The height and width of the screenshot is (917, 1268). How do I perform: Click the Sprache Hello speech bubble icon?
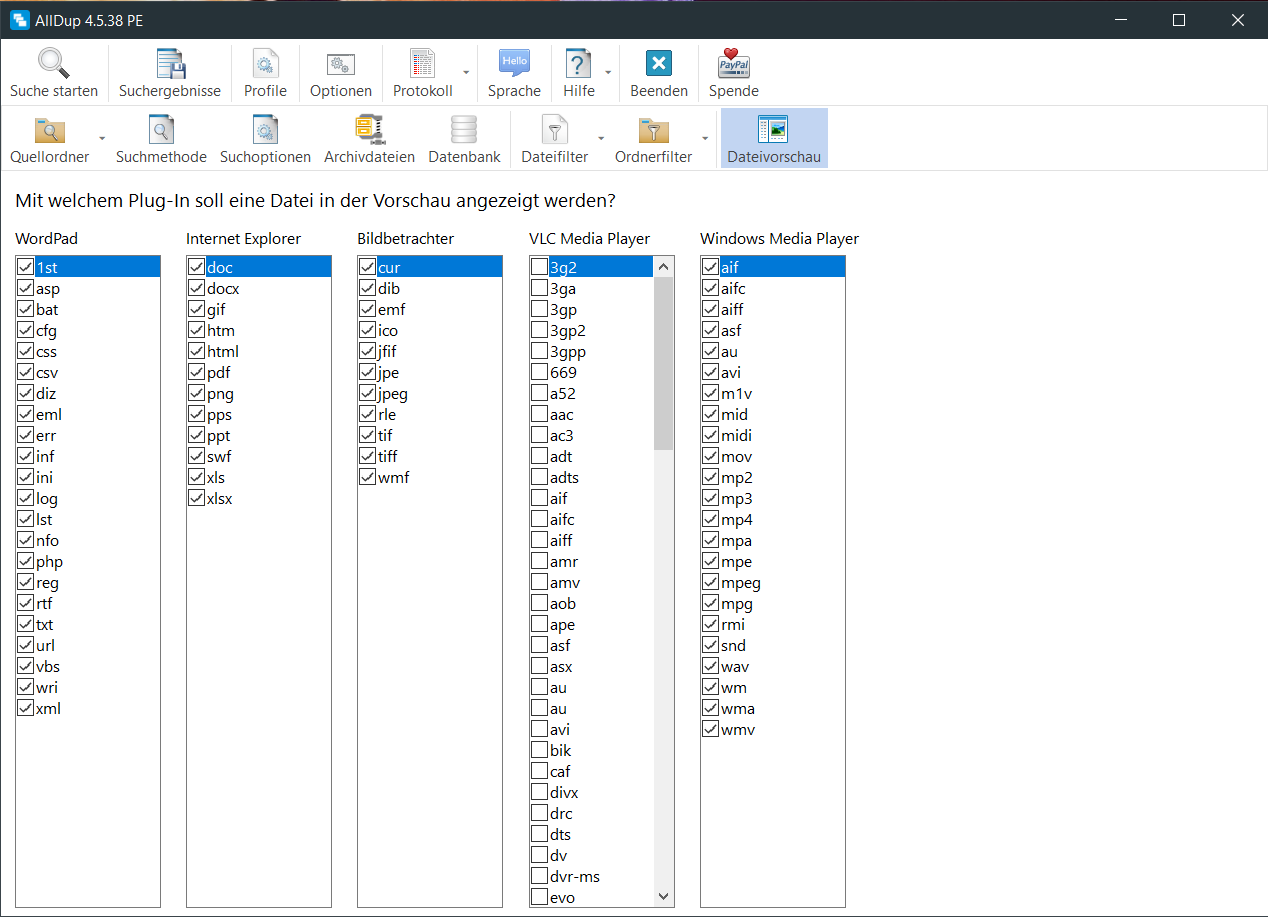coord(514,64)
